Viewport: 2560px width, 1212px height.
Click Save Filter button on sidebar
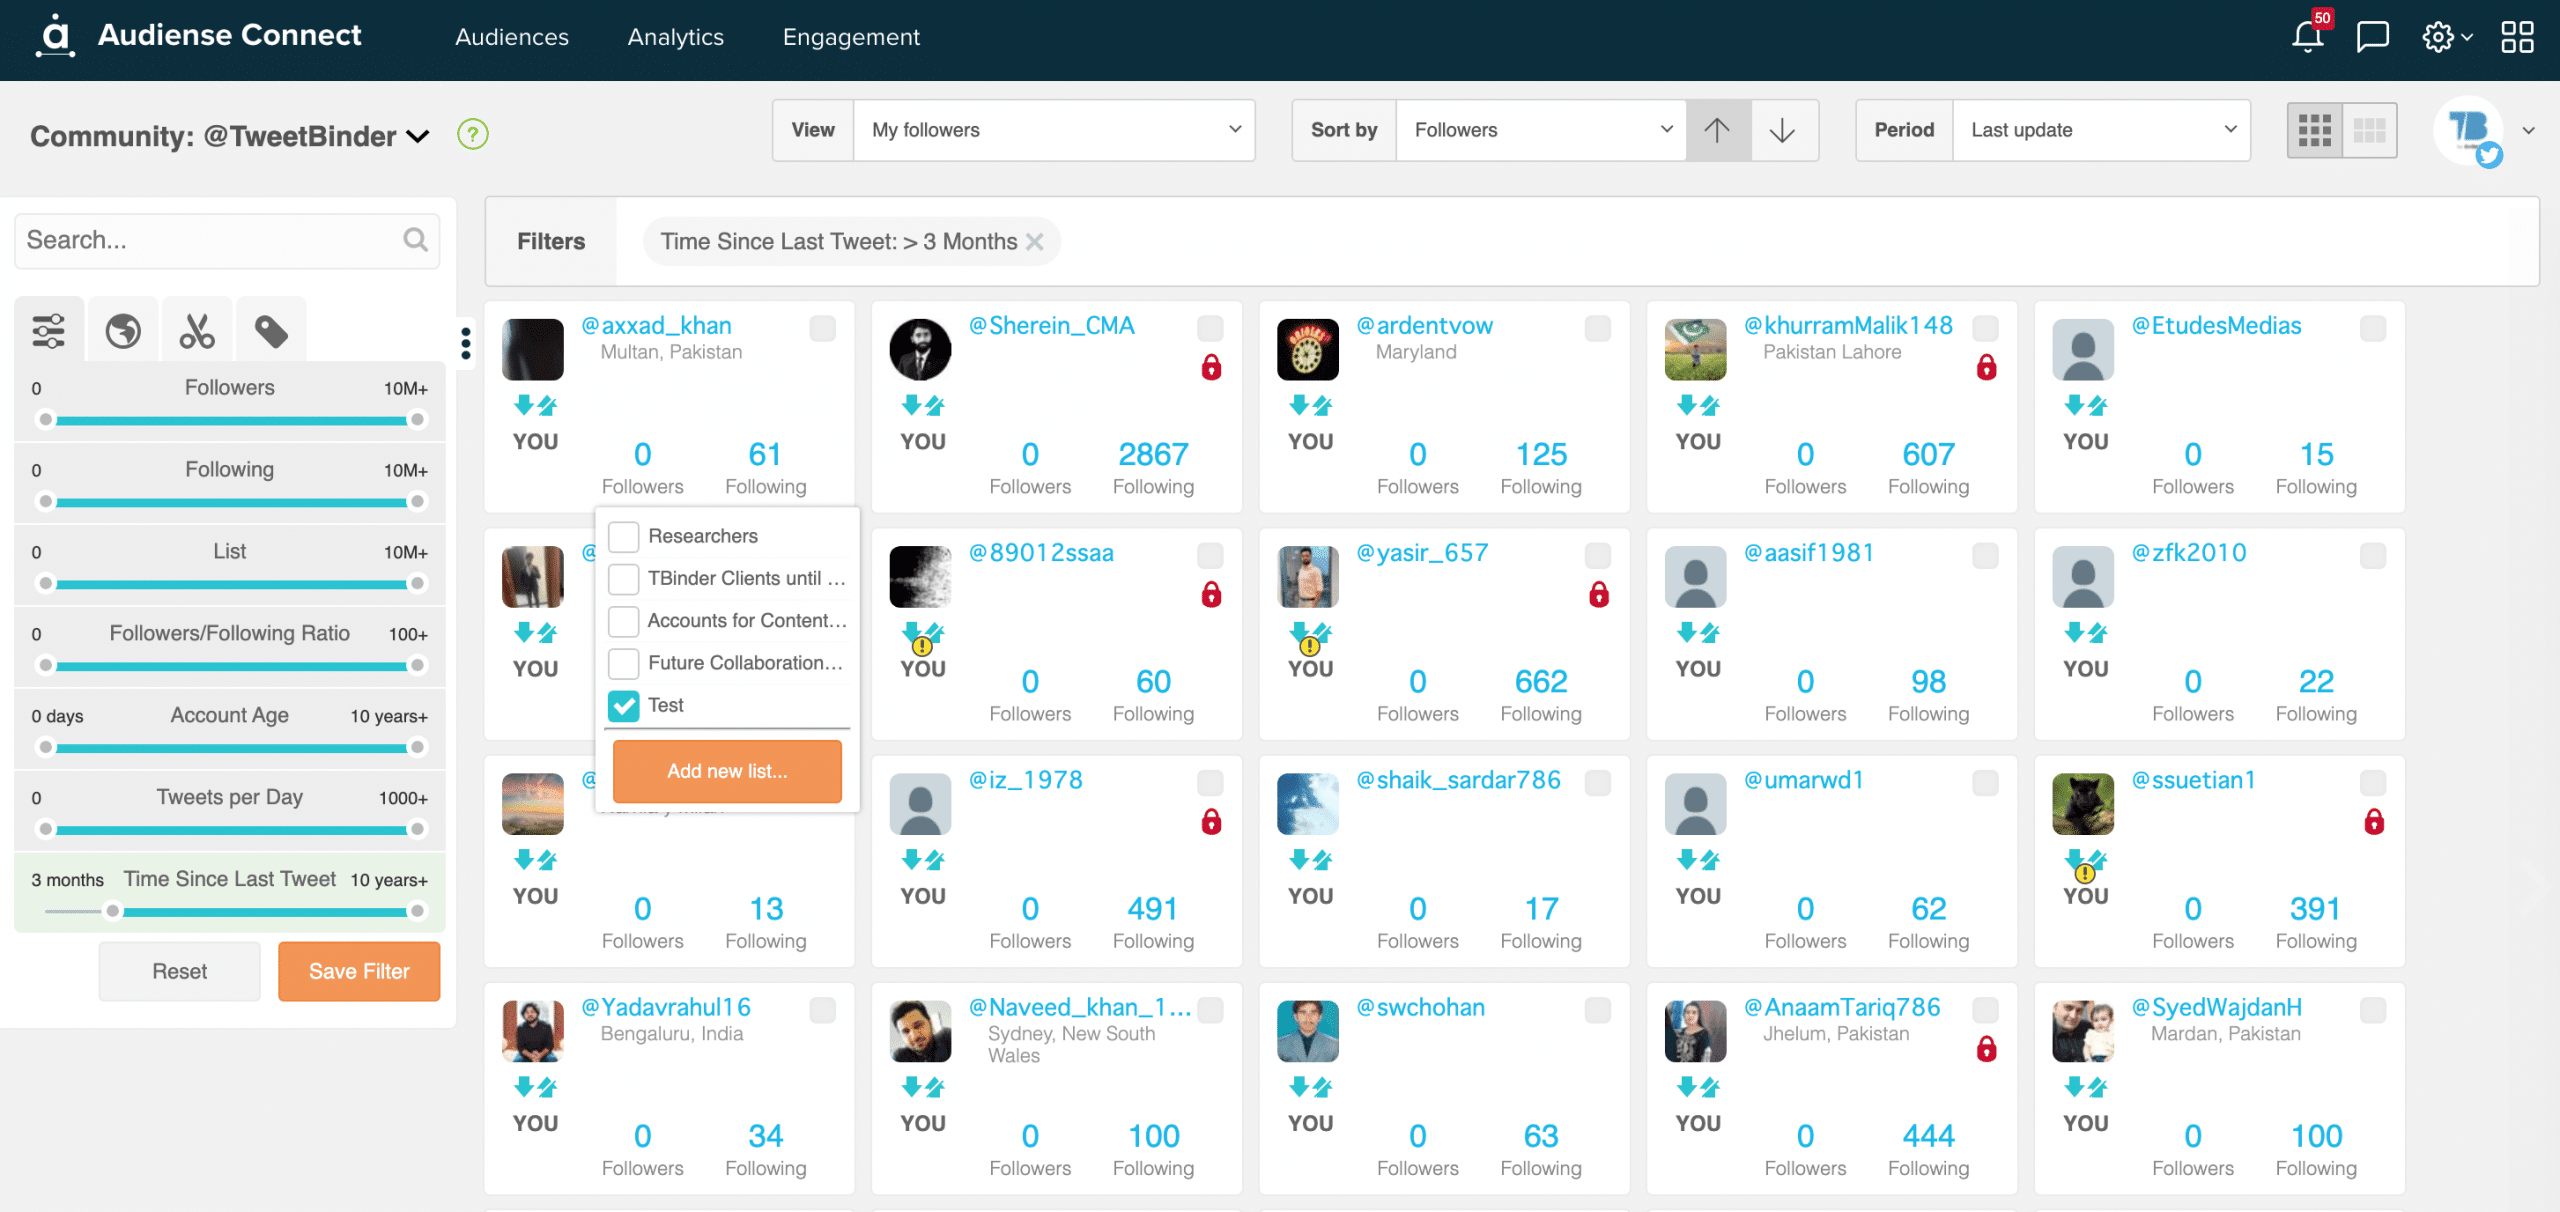(x=359, y=972)
